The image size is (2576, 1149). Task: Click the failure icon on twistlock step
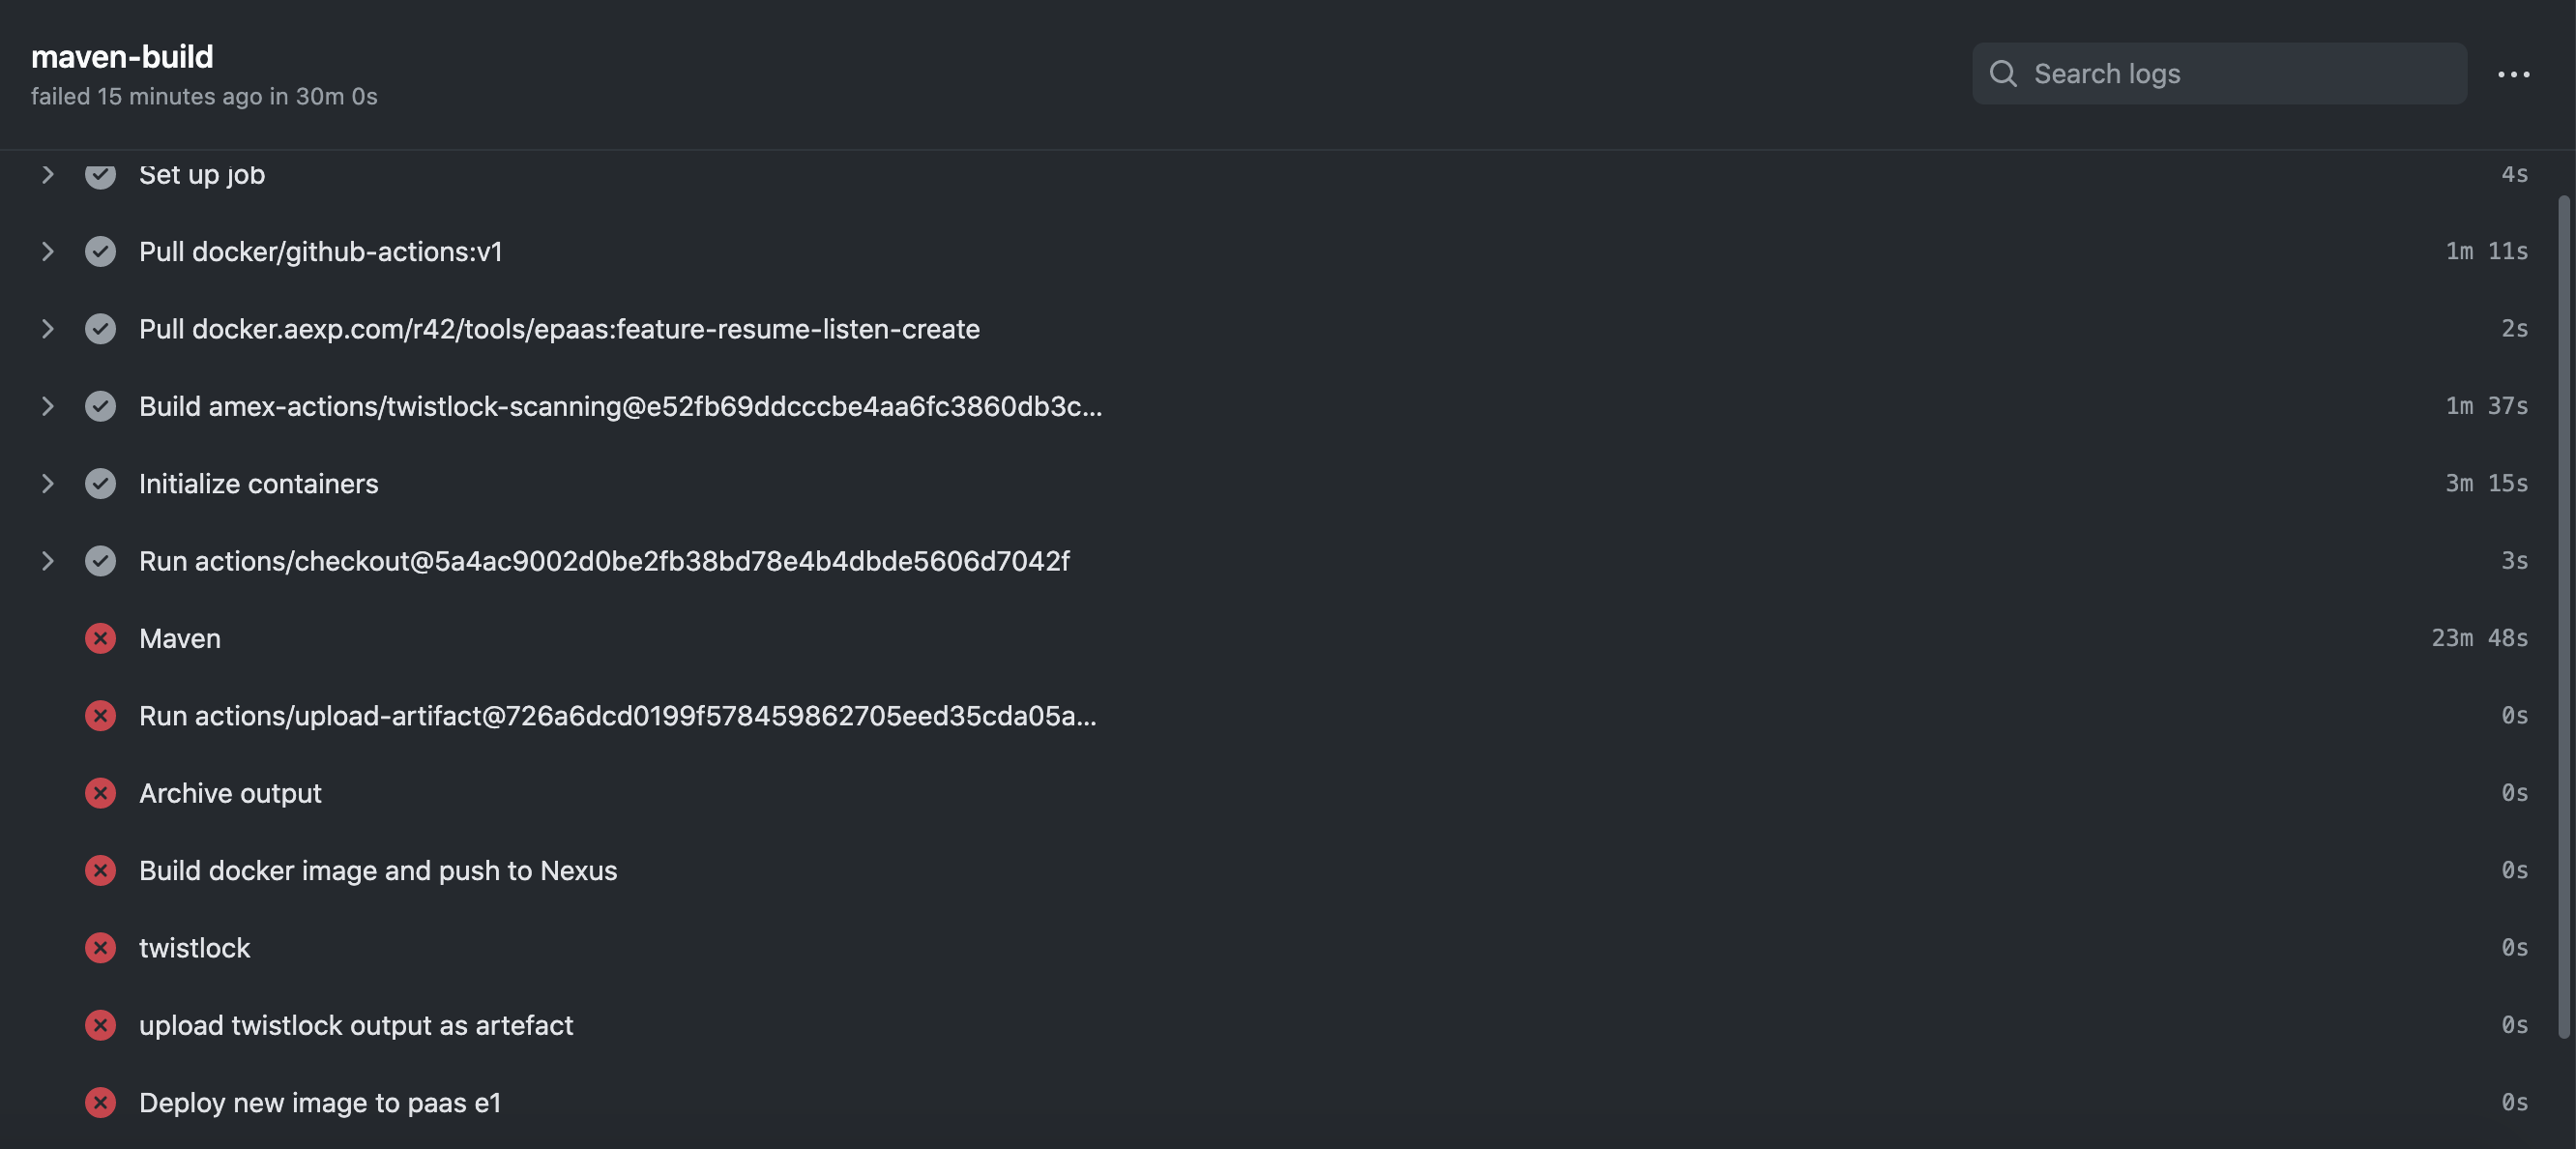click(101, 948)
